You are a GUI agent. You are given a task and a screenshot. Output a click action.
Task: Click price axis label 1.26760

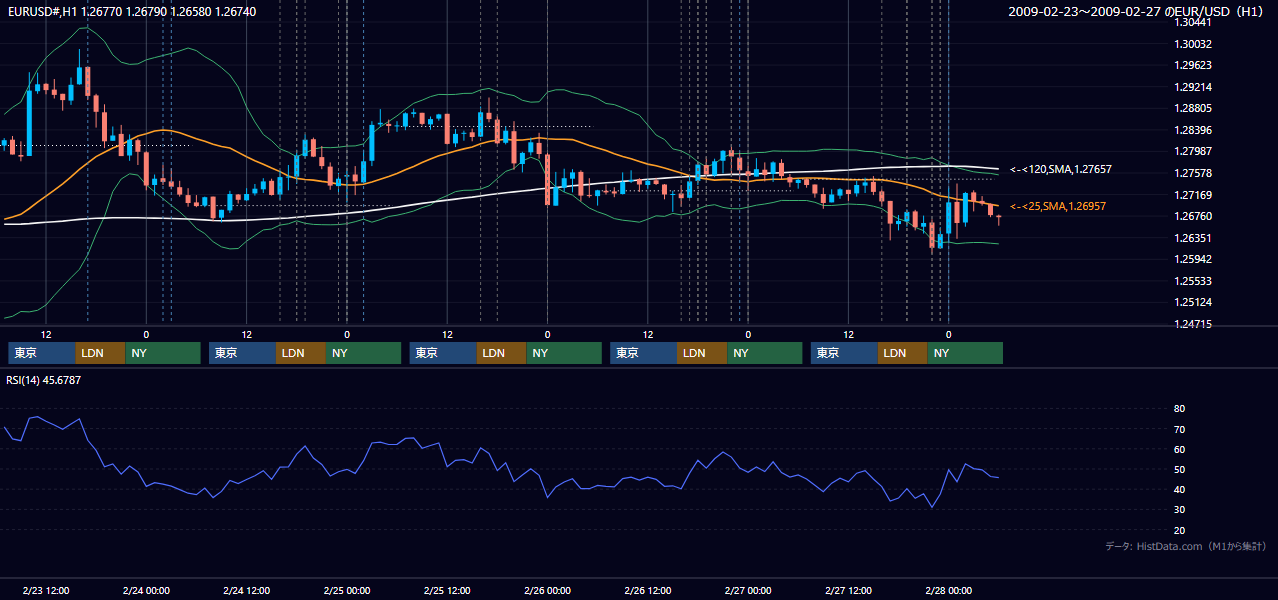coord(1193,216)
